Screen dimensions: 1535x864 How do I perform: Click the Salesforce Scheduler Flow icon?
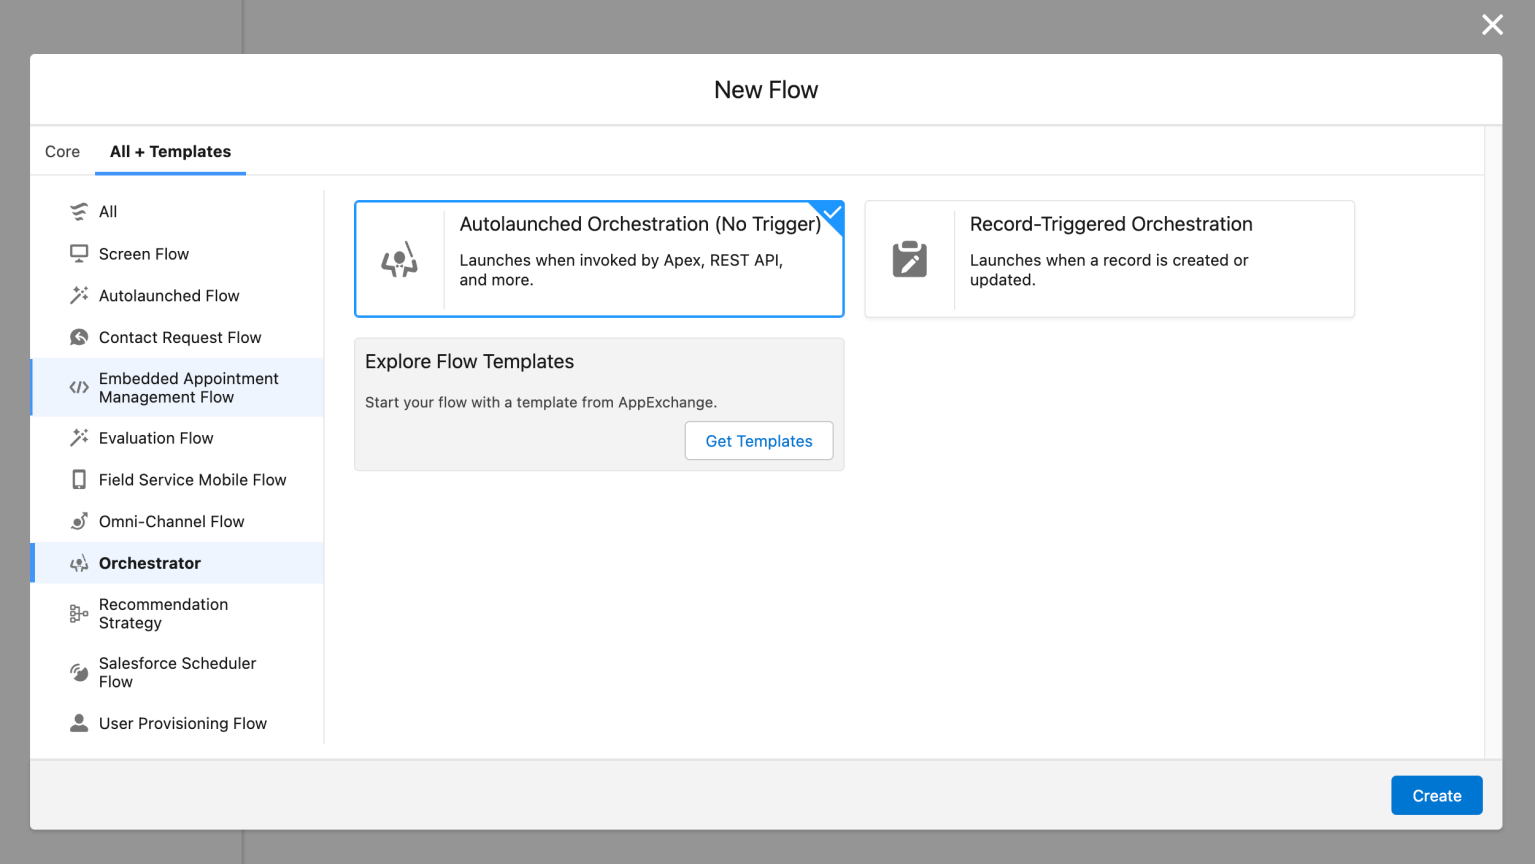[79, 672]
